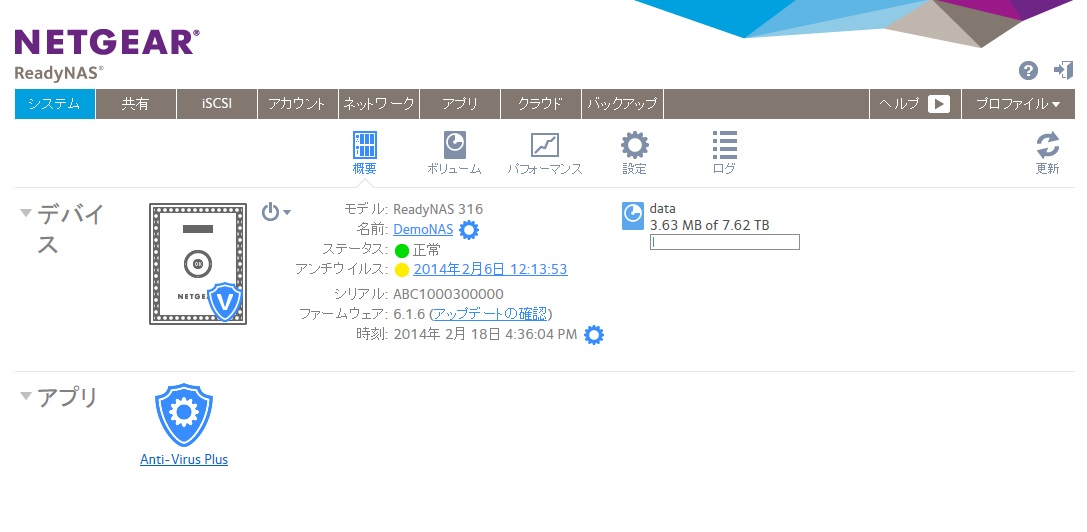Open the DemoNAS name link
This screenshot has width=1087, height=532.
423,230
